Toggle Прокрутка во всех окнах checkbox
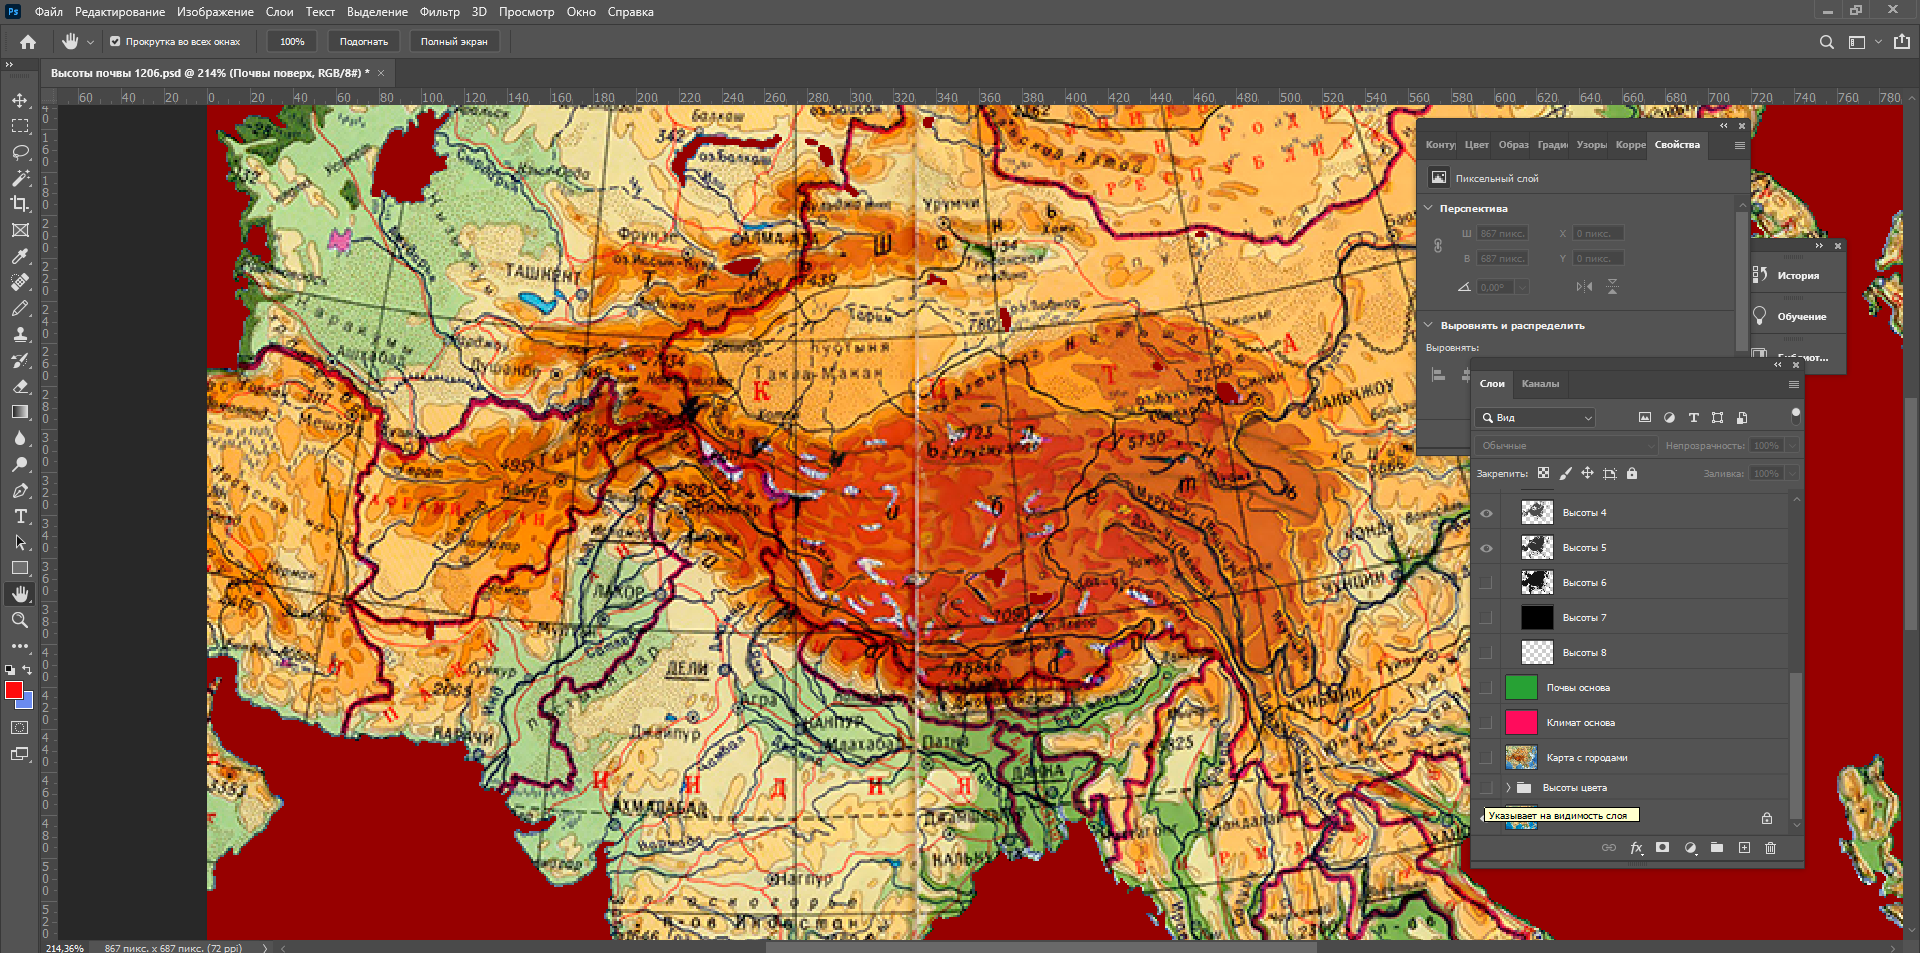Screen dimensions: 1920x953 (x=115, y=42)
